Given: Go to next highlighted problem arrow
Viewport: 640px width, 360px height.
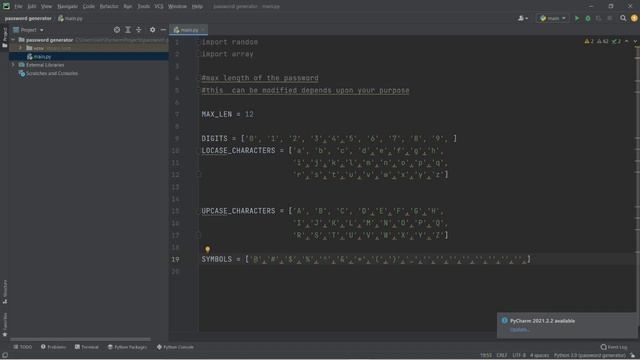Looking at the screenshot, I should 635,41.
